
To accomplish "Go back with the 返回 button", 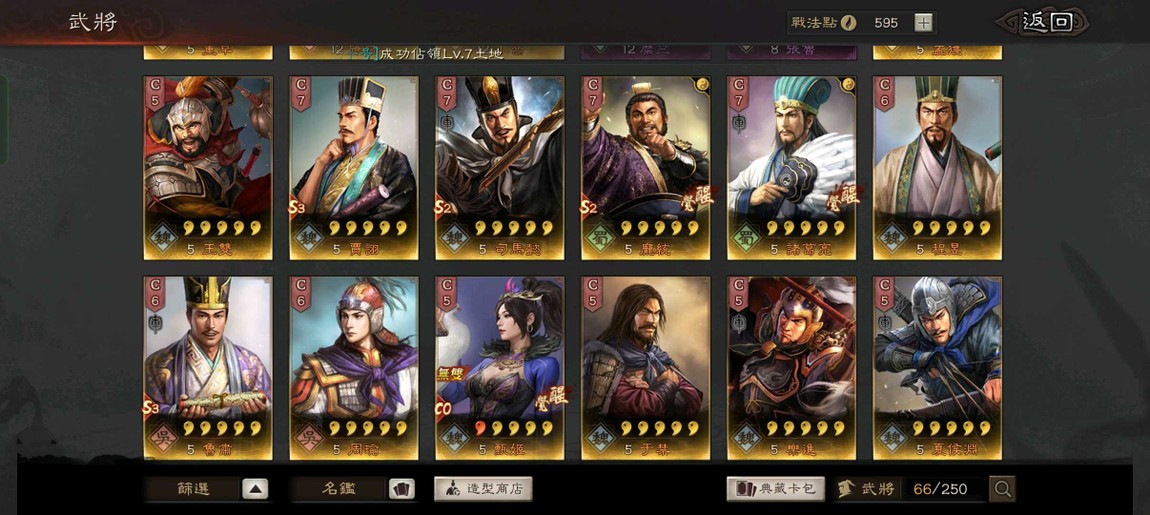I will tap(1043, 22).
